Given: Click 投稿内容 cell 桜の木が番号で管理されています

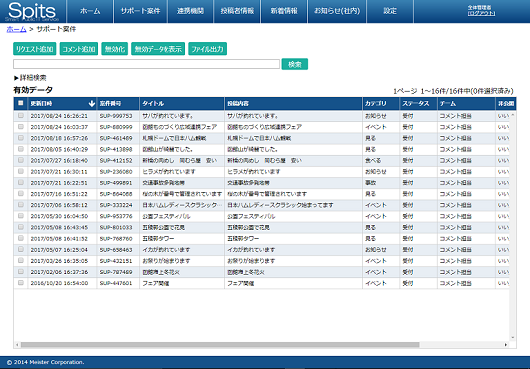Looking at the screenshot, I should coord(267,194).
